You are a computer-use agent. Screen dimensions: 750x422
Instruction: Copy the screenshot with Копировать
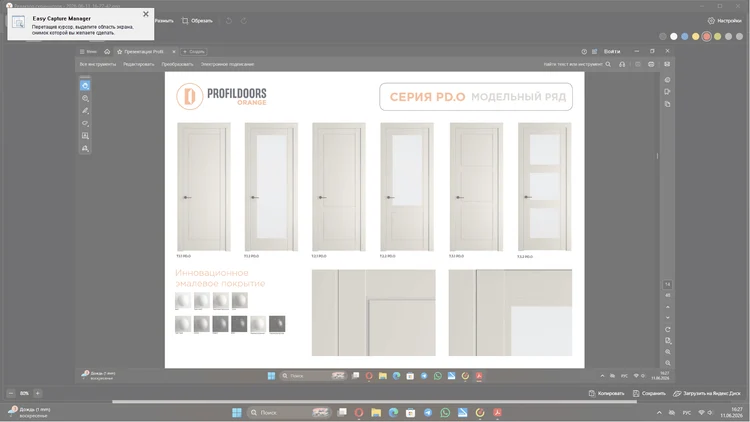point(607,393)
